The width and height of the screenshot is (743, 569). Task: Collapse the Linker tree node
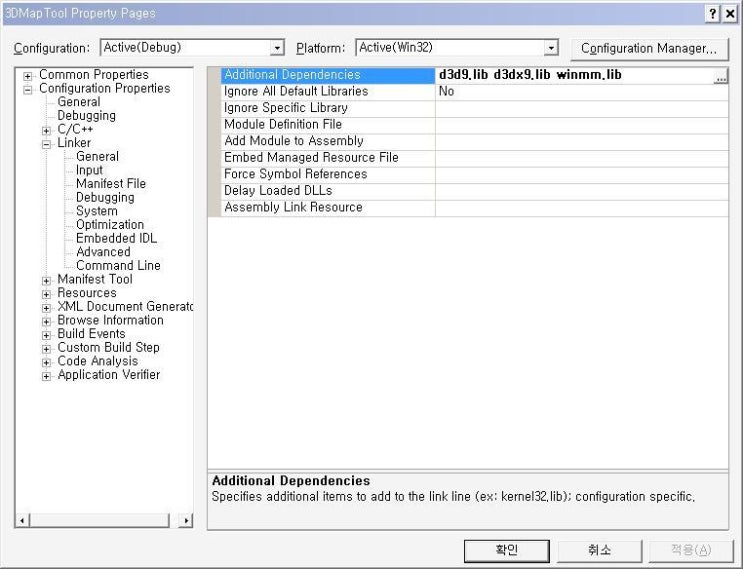[46, 143]
